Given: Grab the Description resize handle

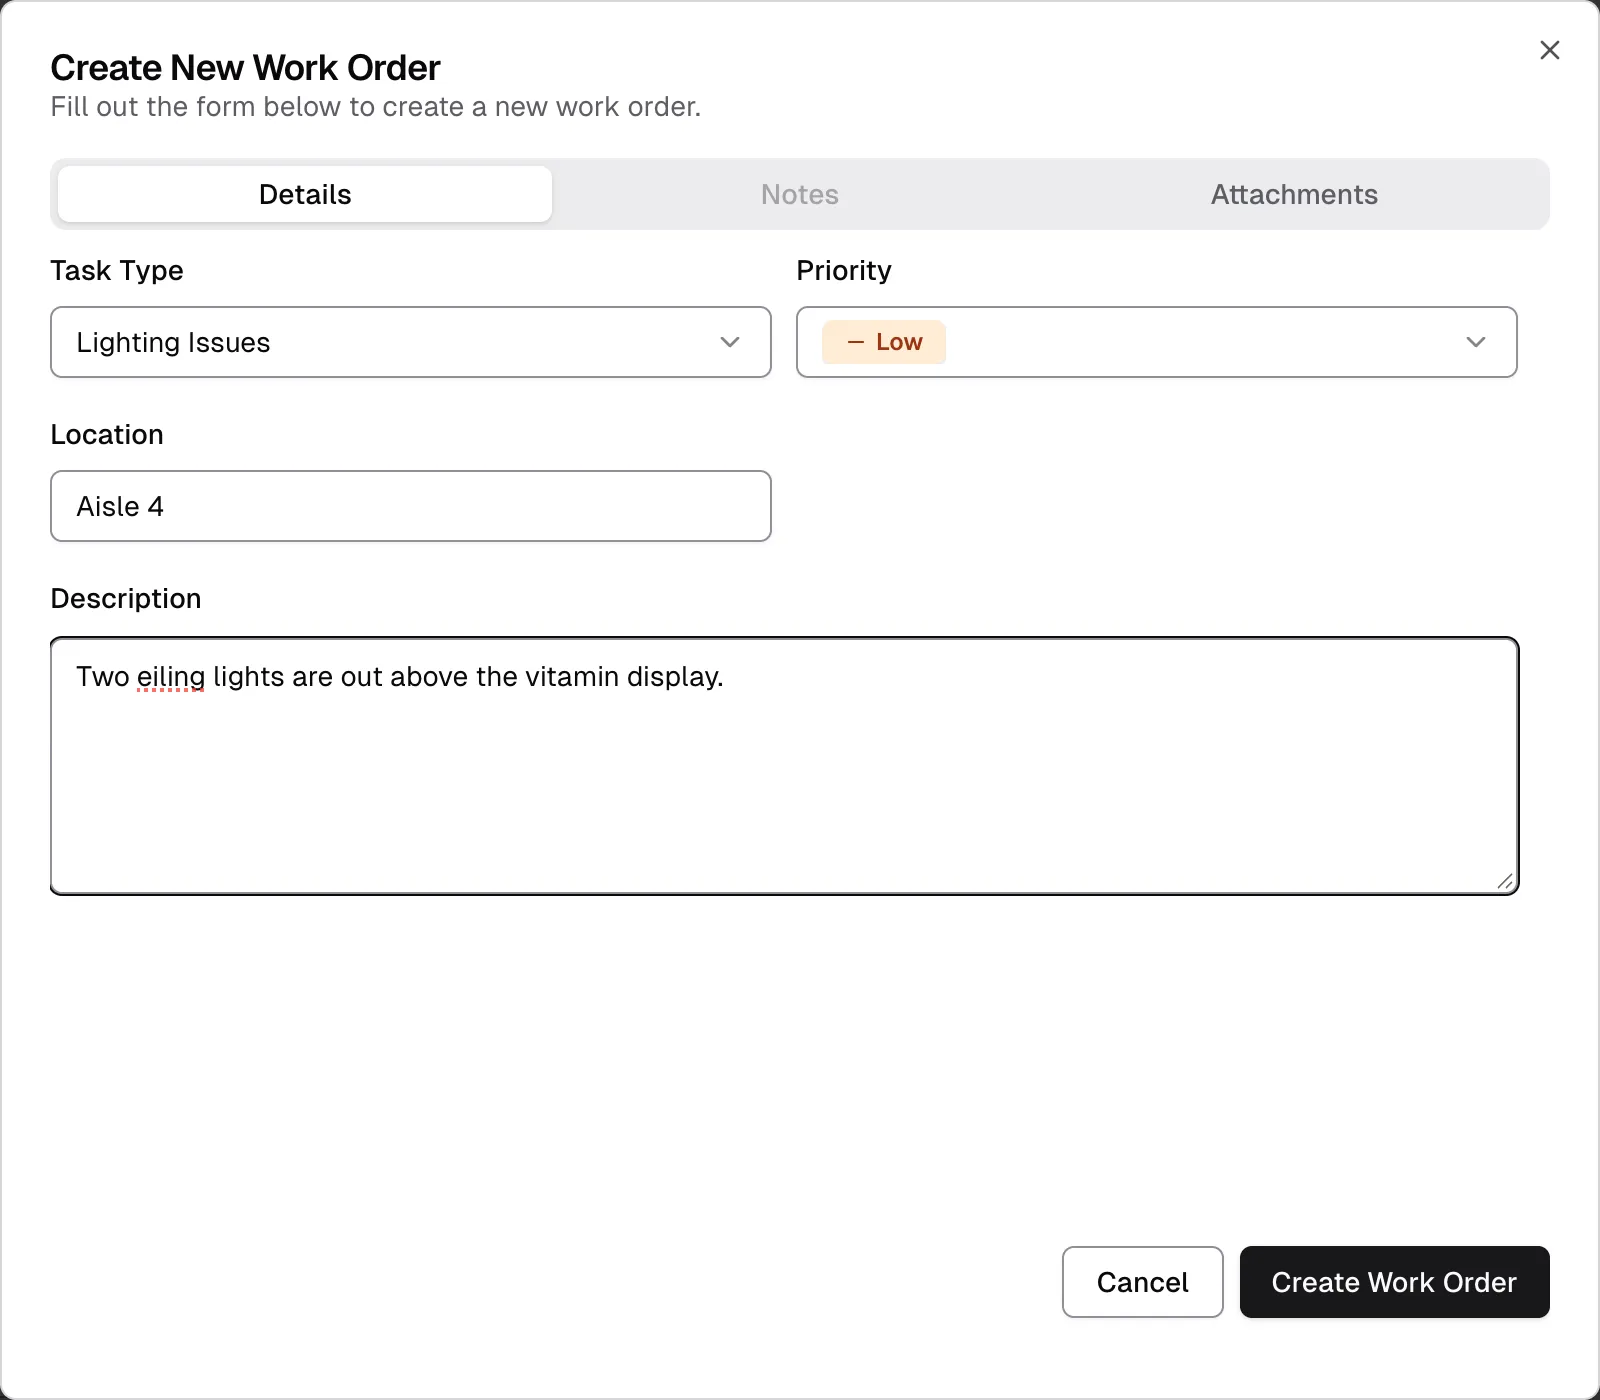Looking at the screenshot, I should (x=1505, y=881).
